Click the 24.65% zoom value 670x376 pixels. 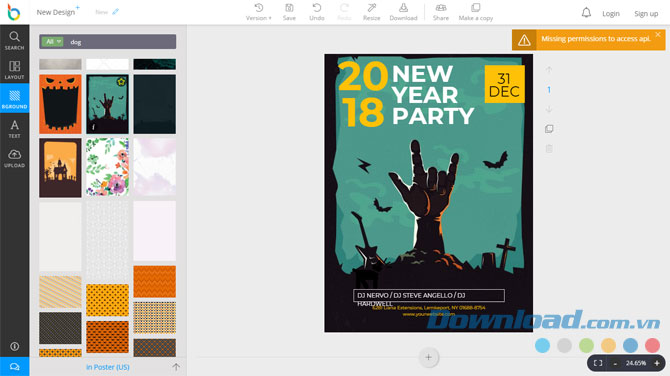pyautogui.click(x=636, y=363)
